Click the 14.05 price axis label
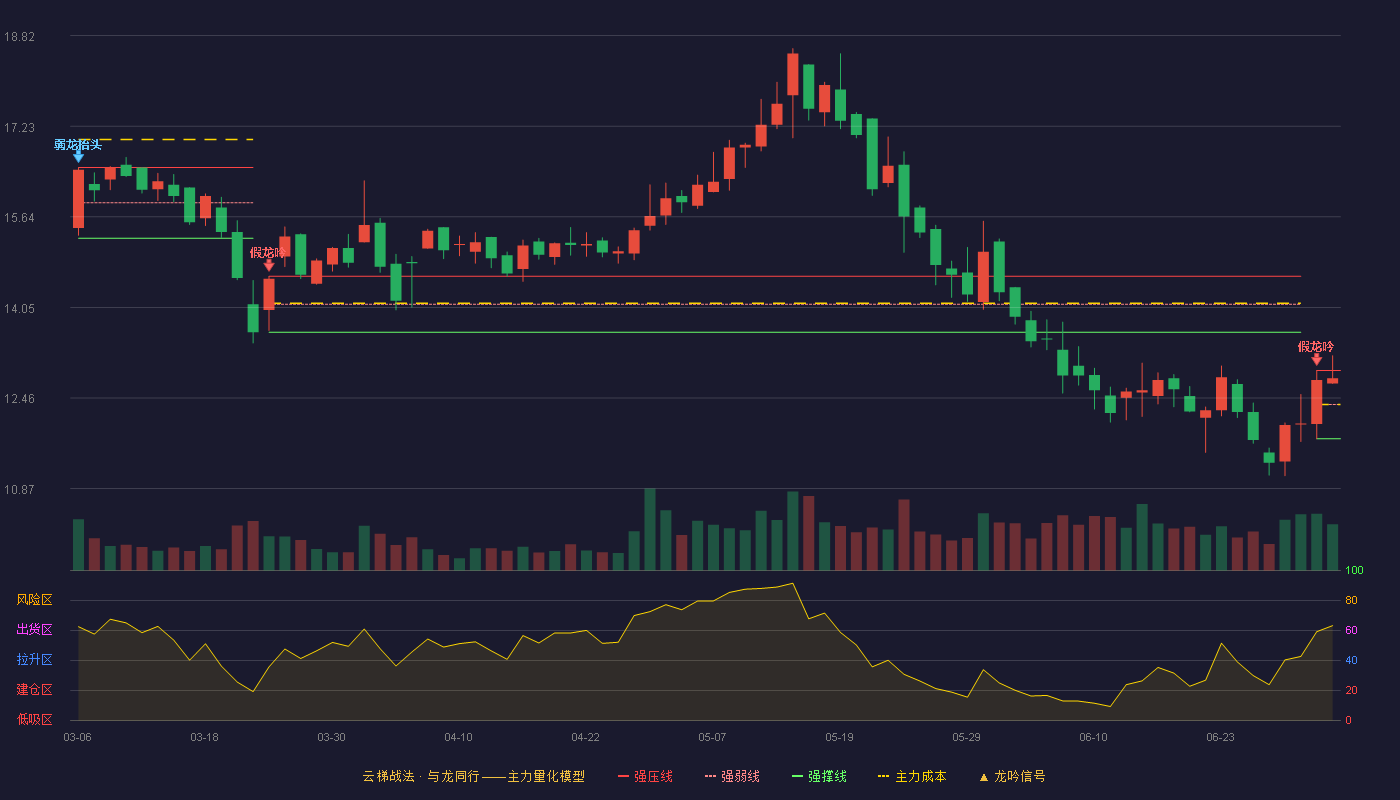This screenshot has width=1400, height=800. (19, 309)
